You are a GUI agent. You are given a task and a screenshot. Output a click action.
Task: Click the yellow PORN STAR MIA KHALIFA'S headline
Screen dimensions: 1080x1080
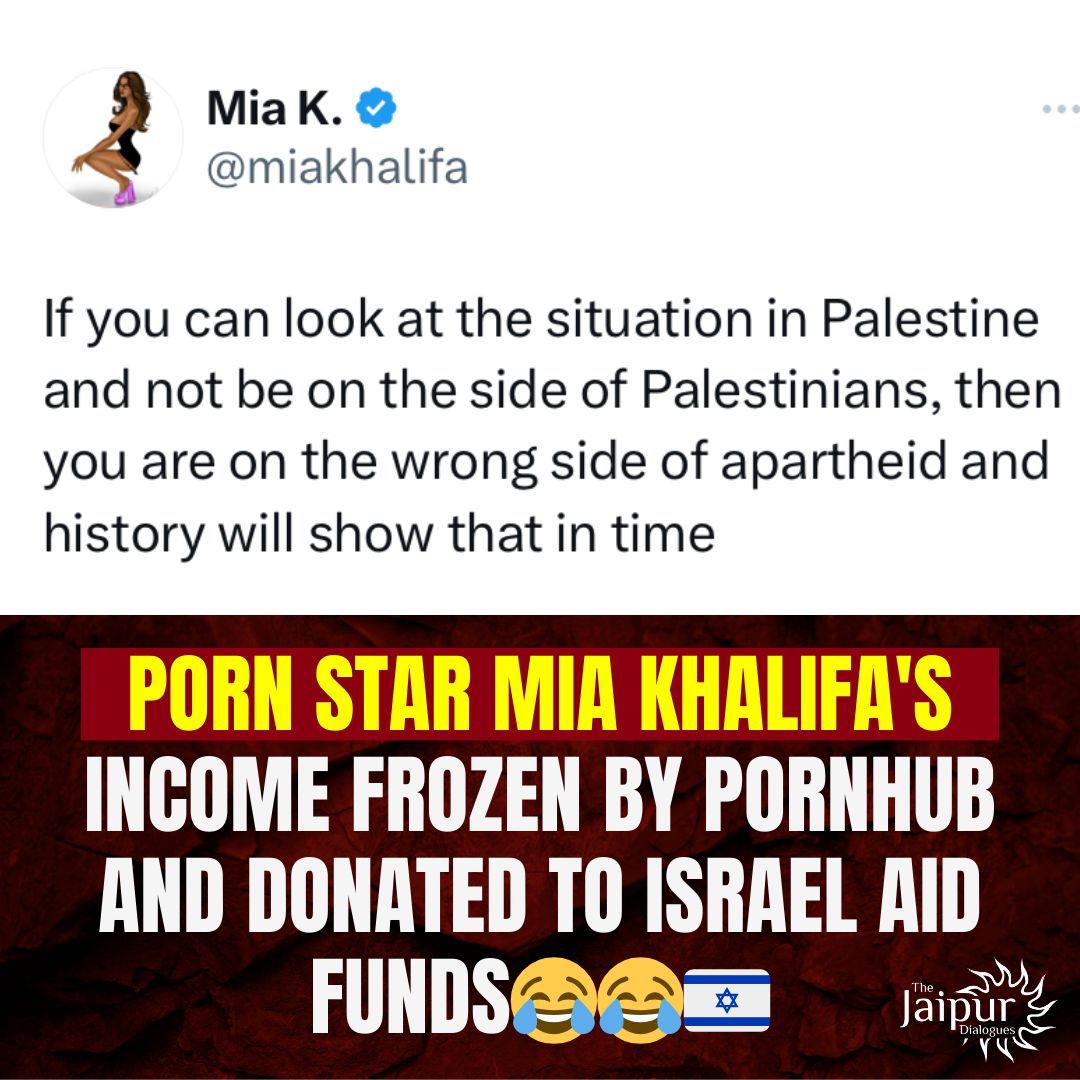540,694
